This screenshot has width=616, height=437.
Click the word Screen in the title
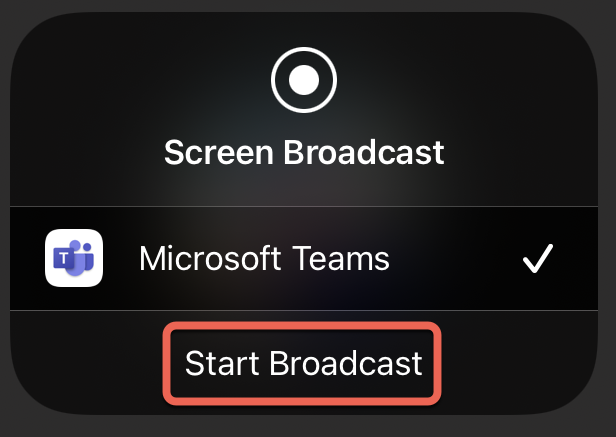[218, 152]
